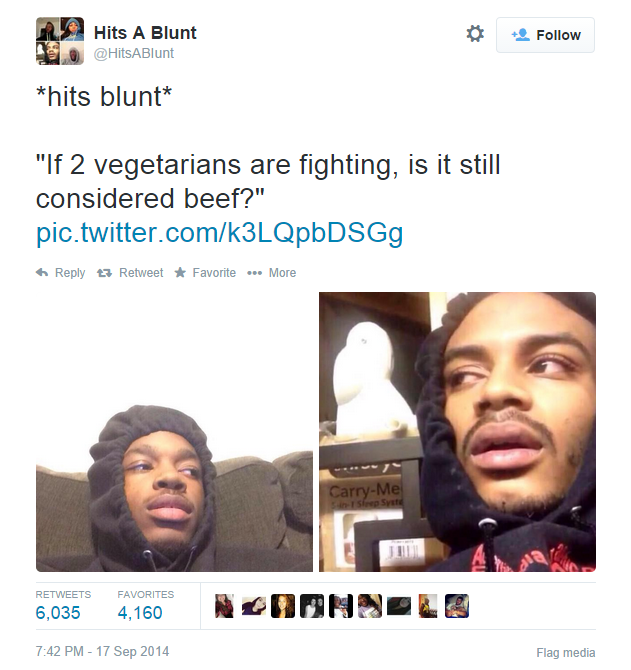Retweet this tweet via retweet icon
Image resolution: width=631 pixels, height=670 pixels.
[104, 273]
